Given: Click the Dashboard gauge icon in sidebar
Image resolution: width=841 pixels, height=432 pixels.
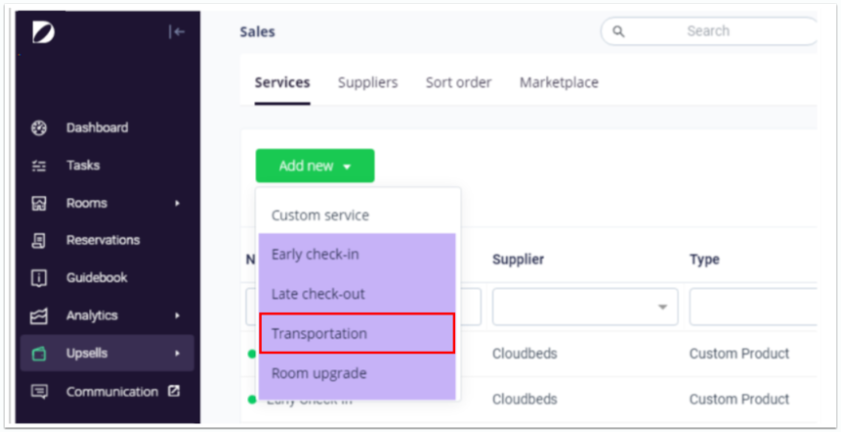Looking at the screenshot, I should pos(40,128).
